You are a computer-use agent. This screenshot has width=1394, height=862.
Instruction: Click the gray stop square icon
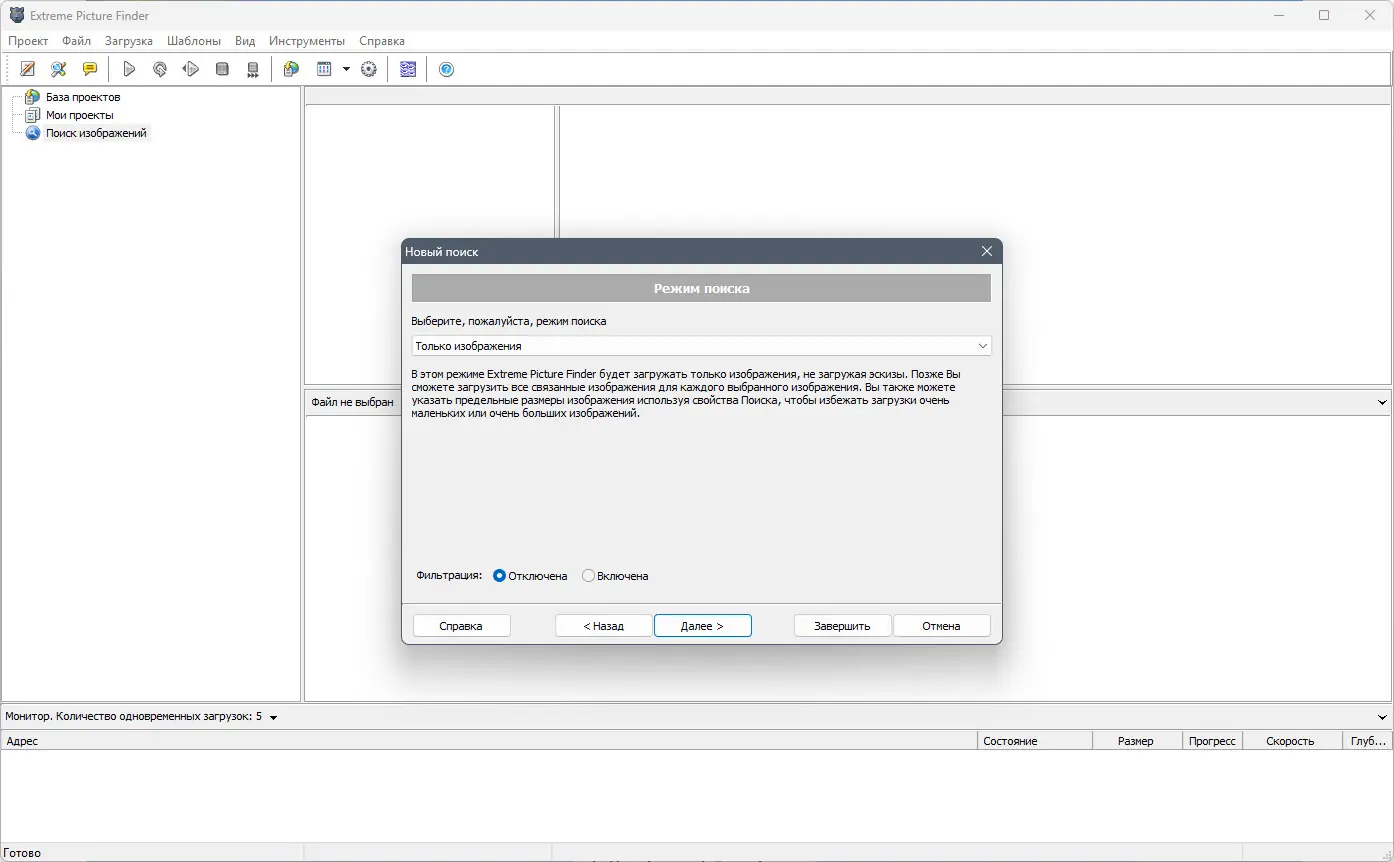click(222, 69)
